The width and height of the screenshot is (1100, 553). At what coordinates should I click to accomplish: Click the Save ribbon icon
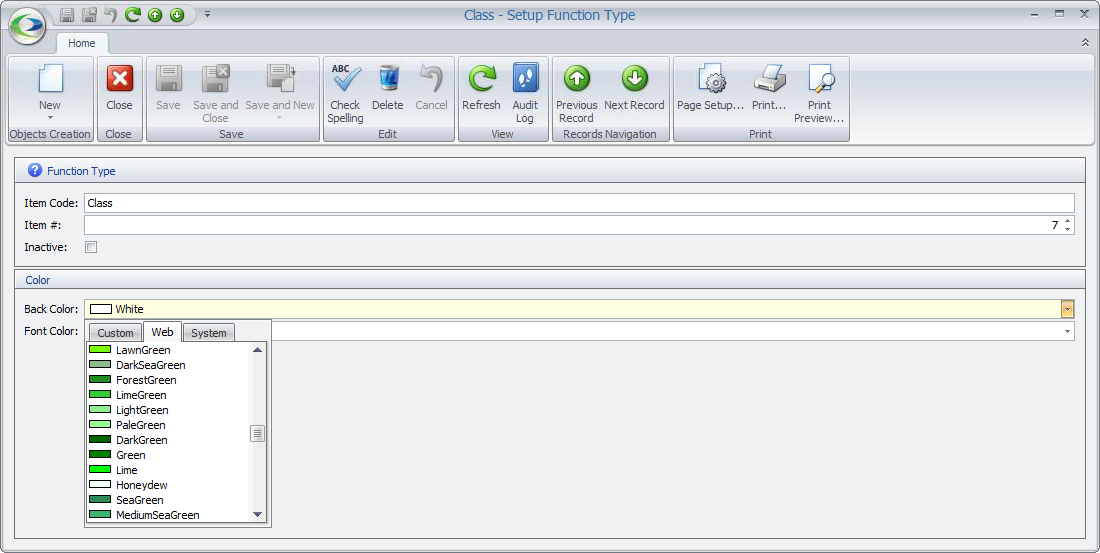168,78
